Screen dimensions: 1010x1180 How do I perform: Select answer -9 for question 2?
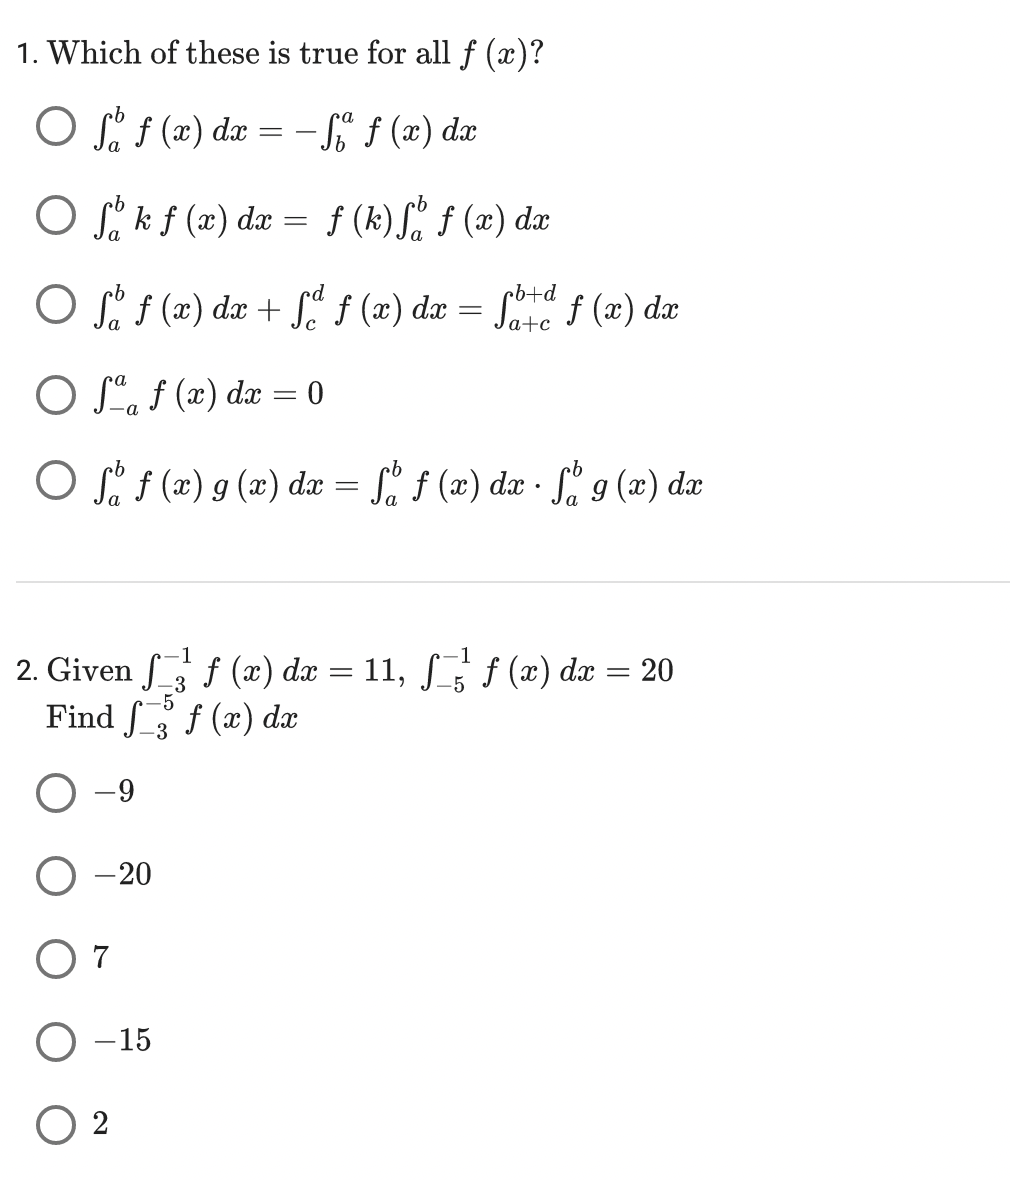54,793
